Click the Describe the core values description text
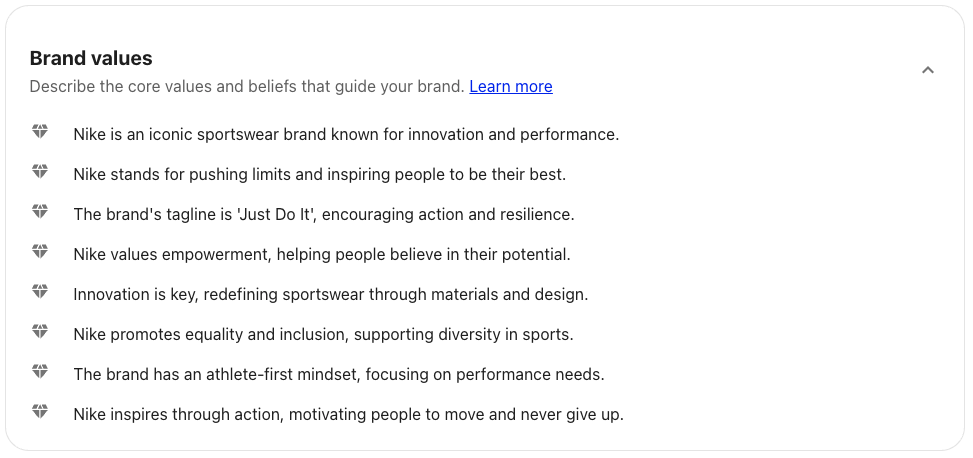 (x=247, y=86)
